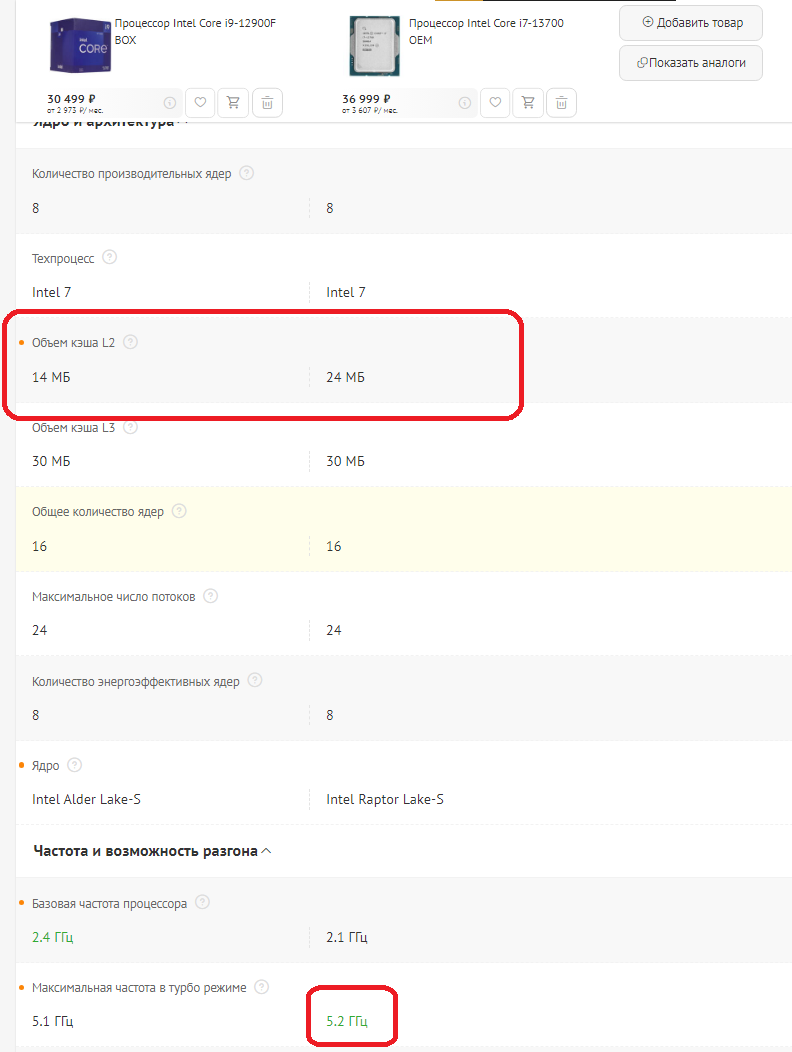Select the 5.1 ГГц turbo frequency
The width and height of the screenshot is (792, 1052).
click(x=52, y=1021)
